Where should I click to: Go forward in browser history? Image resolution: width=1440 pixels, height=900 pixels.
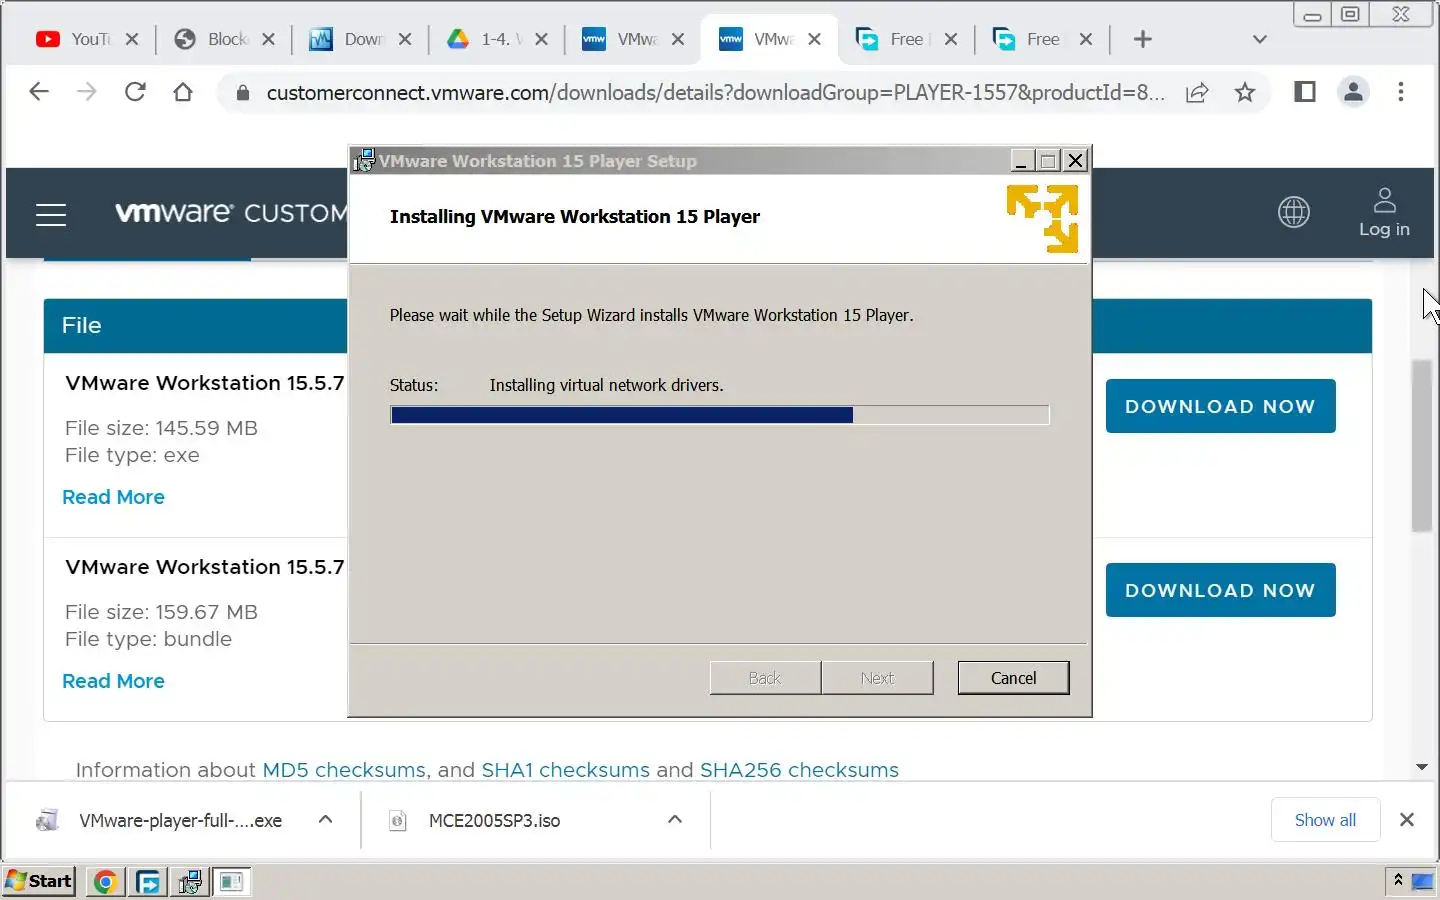[87, 92]
